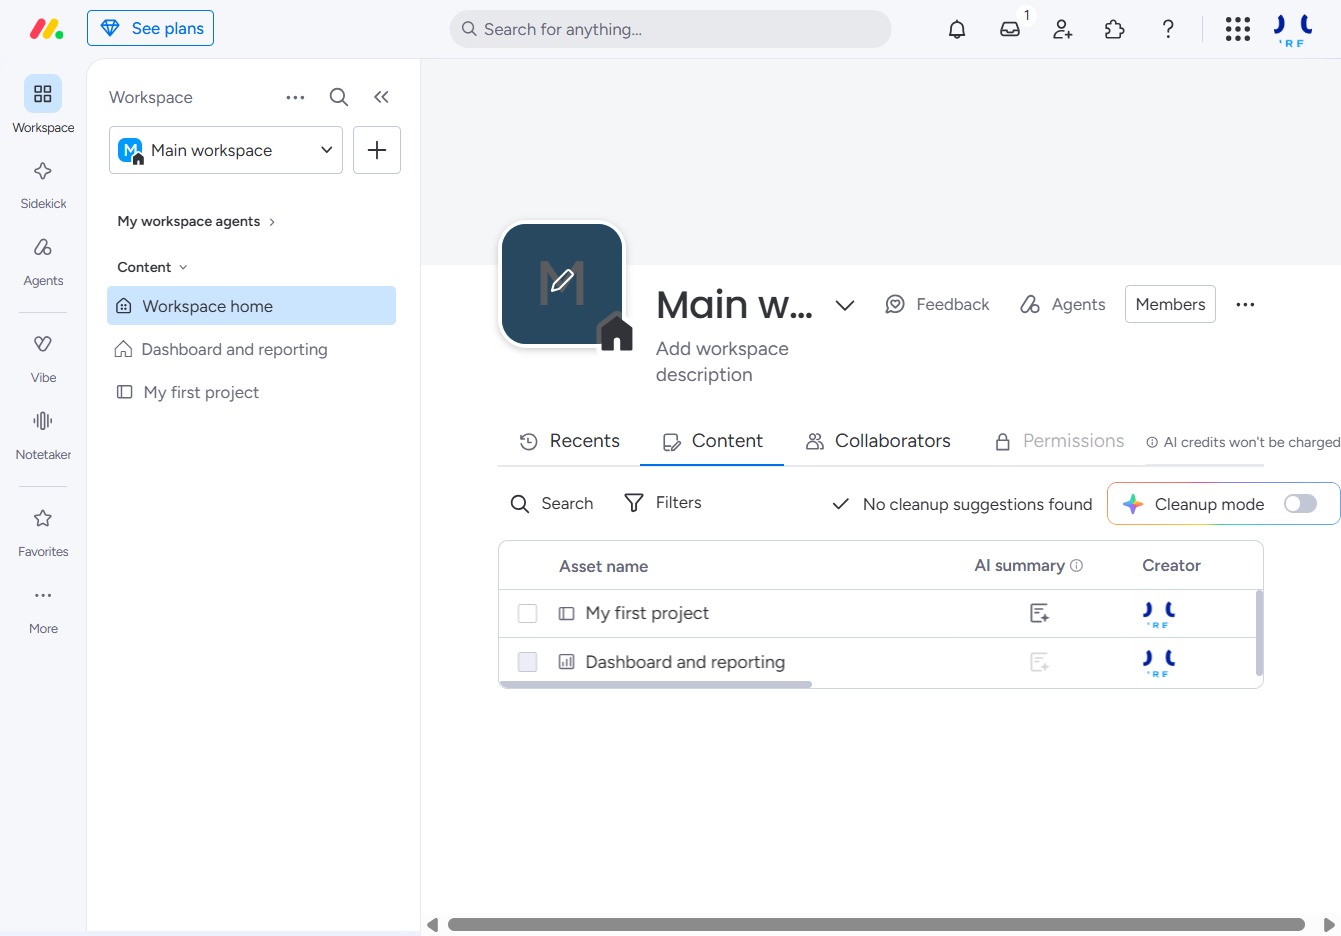Generate AI summary for Dashboard and reporting
The width and height of the screenshot is (1341, 936).
click(1039, 662)
